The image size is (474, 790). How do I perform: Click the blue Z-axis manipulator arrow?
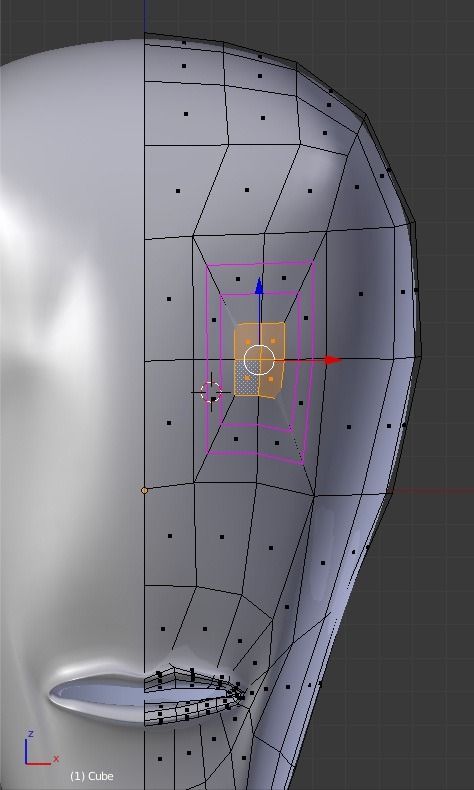[x=259, y=286]
